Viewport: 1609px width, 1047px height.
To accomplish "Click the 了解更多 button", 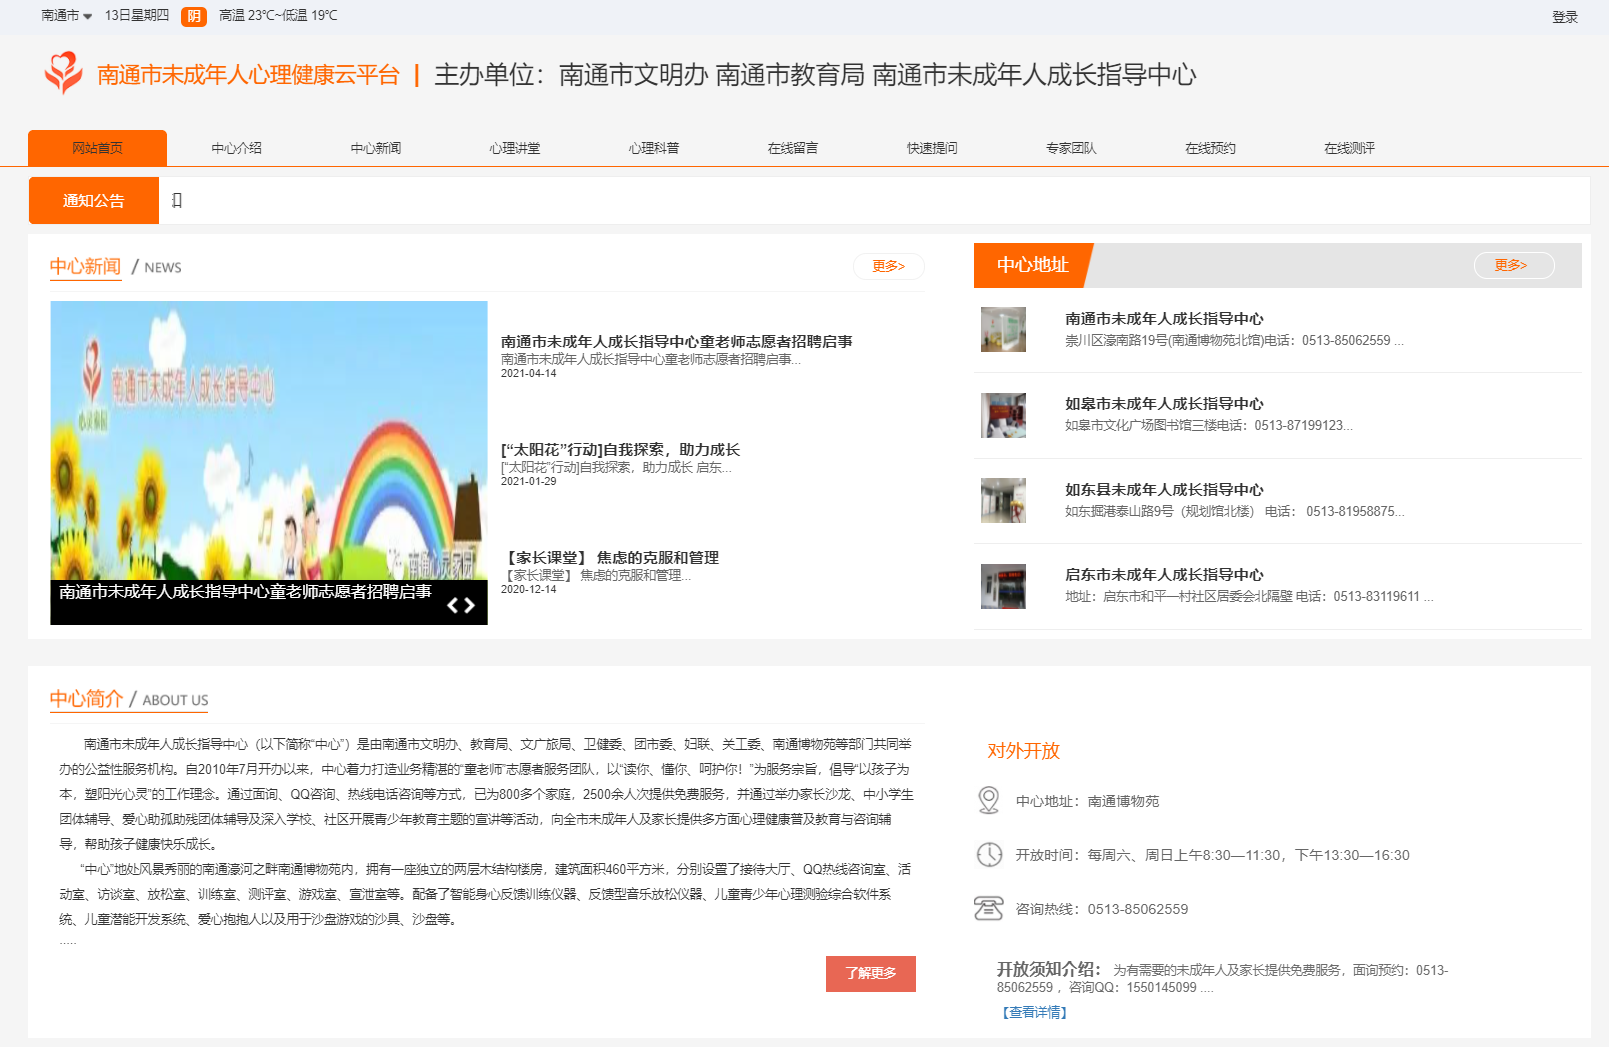I will [870, 974].
